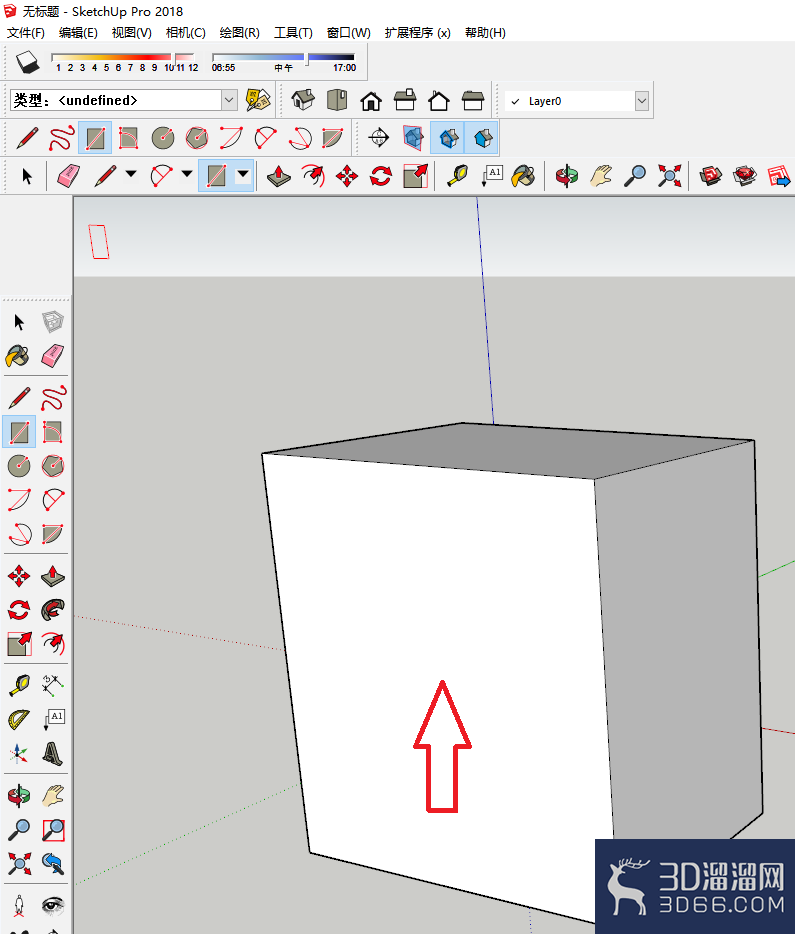Select the Section Plane tool
This screenshot has width=795, height=934.
[379, 138]
